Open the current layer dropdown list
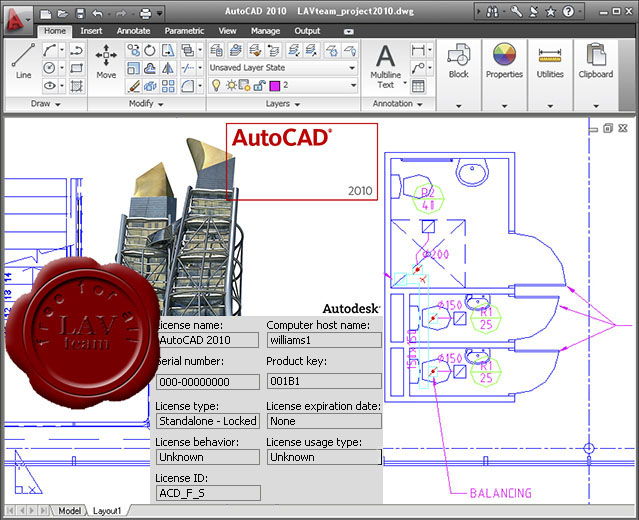 pyautogui.click(x=353, y=85)
